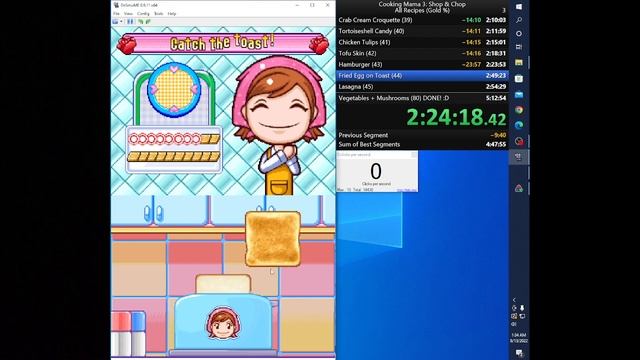The width and height of the screenshot is (640, 360).
Task: Open the notification center icon
Action: tap(519, 352)
